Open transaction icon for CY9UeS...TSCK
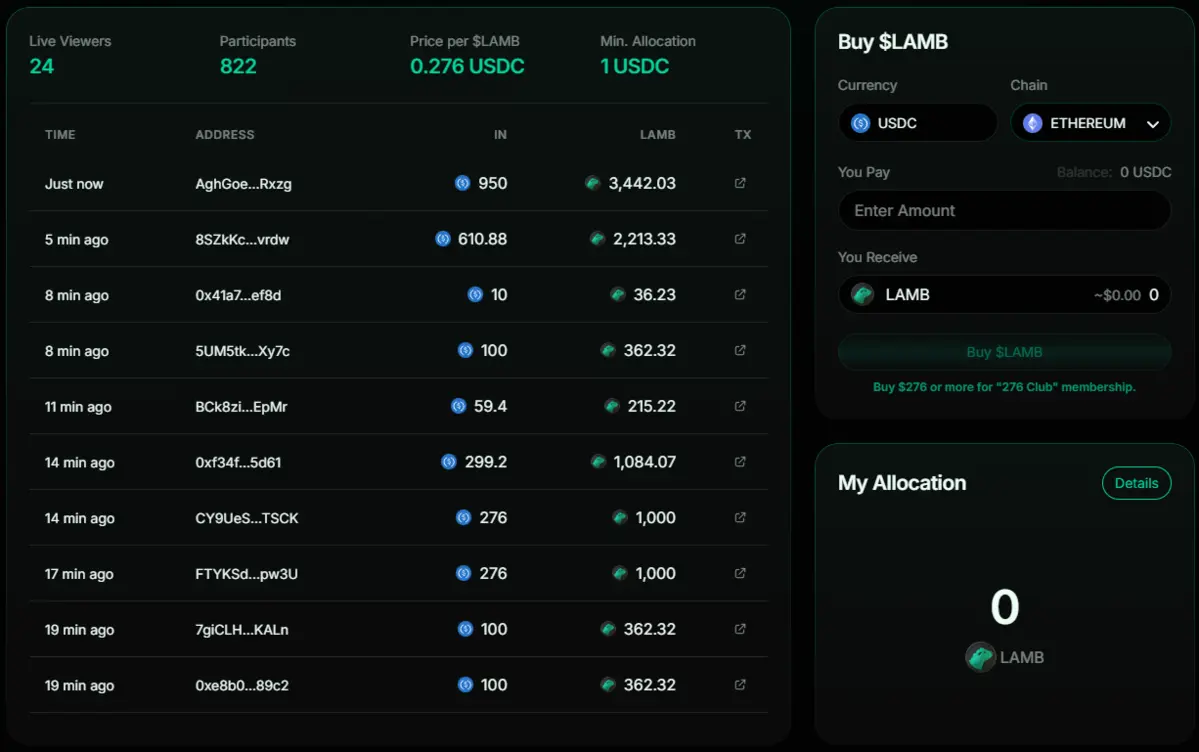 coord(740,518)
